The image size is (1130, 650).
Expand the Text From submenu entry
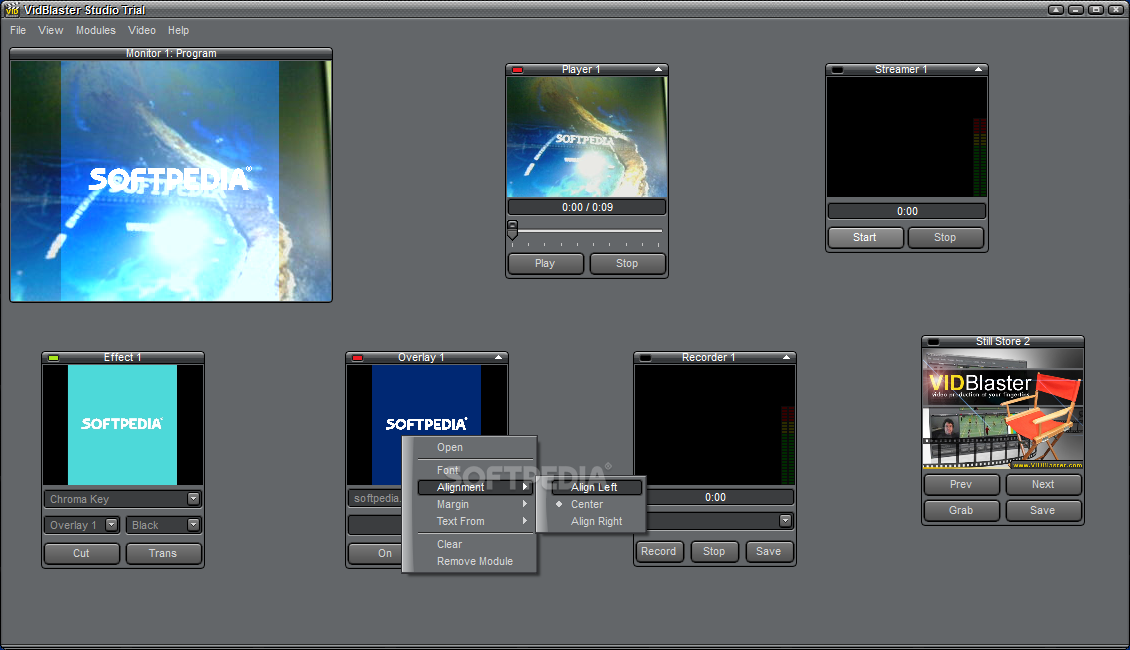point(476,521)
